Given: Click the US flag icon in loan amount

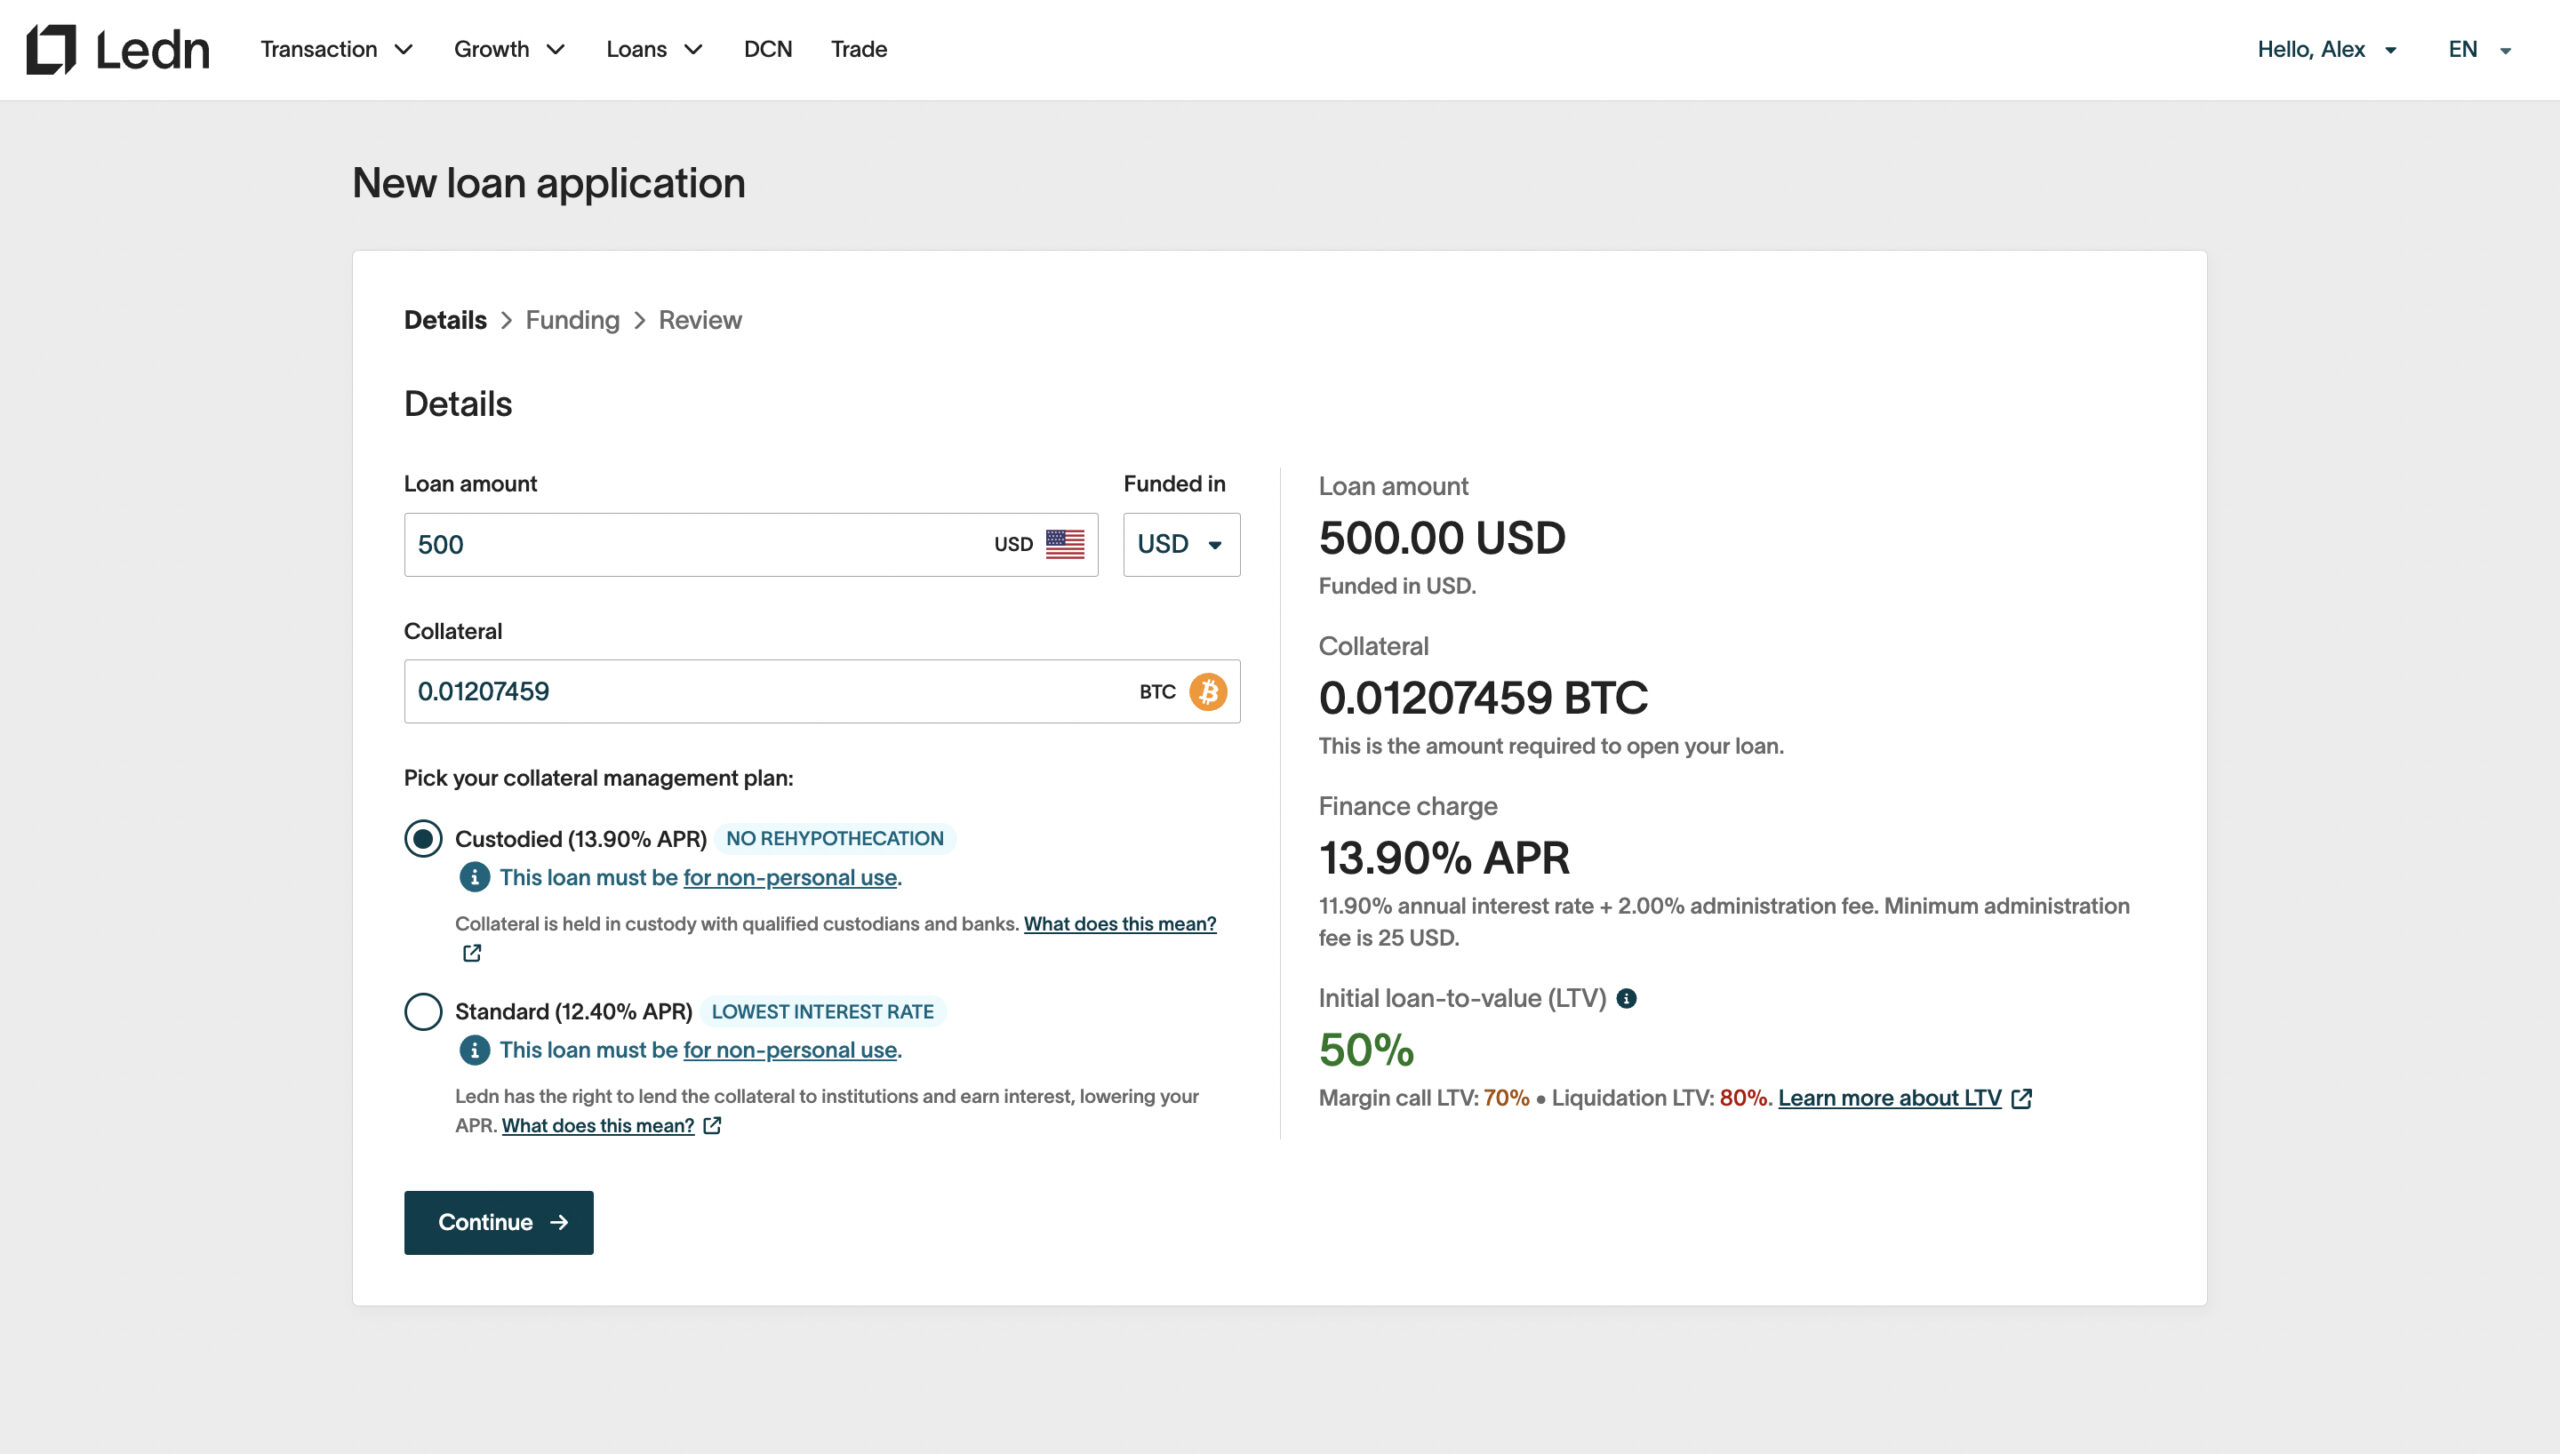Looking at the screenshot, I should click(1065, 544).
